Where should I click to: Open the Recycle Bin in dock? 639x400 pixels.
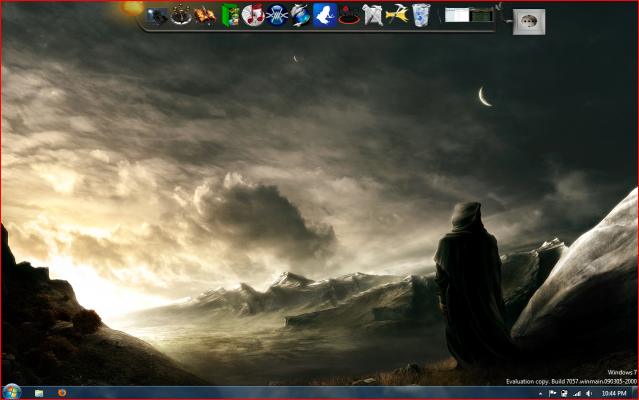421,15
